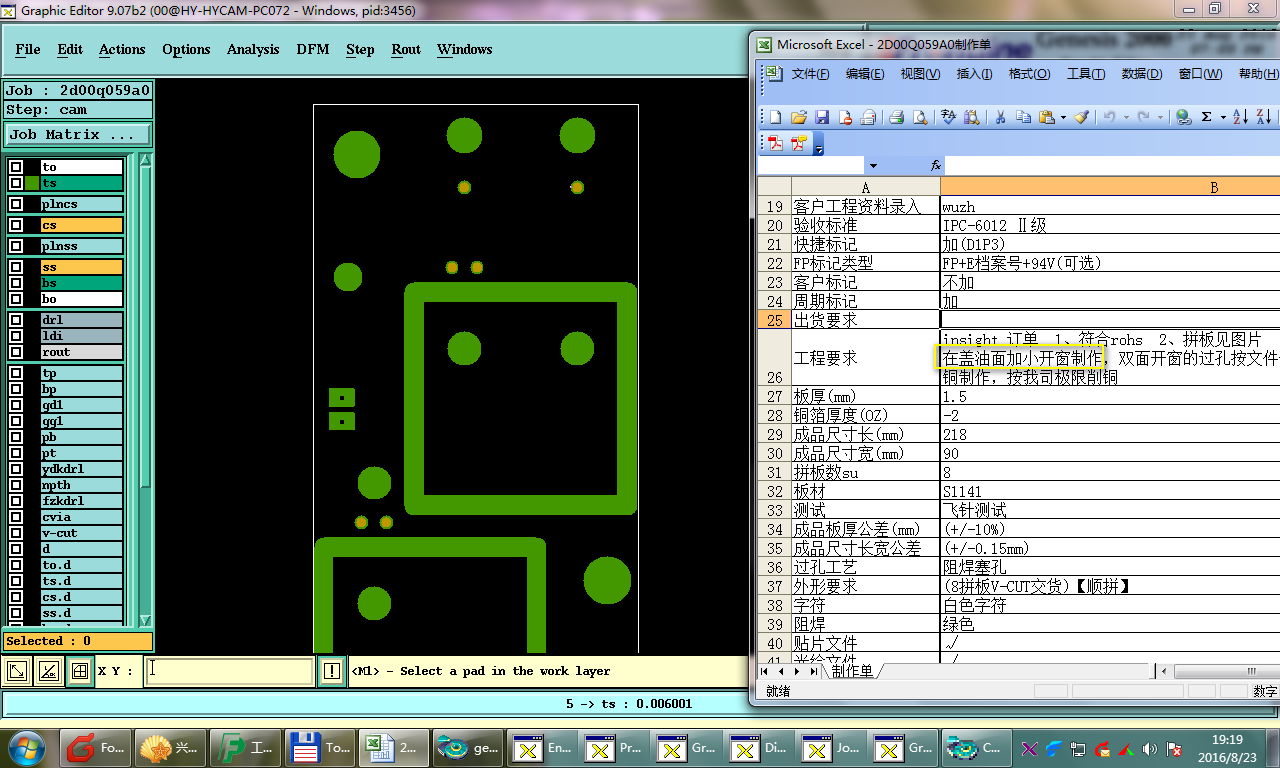The image size is (1280, 768).
Task: Open the Analysis menu in Graphic Editor
Action: pyautogui.click(x=253, y=49)
